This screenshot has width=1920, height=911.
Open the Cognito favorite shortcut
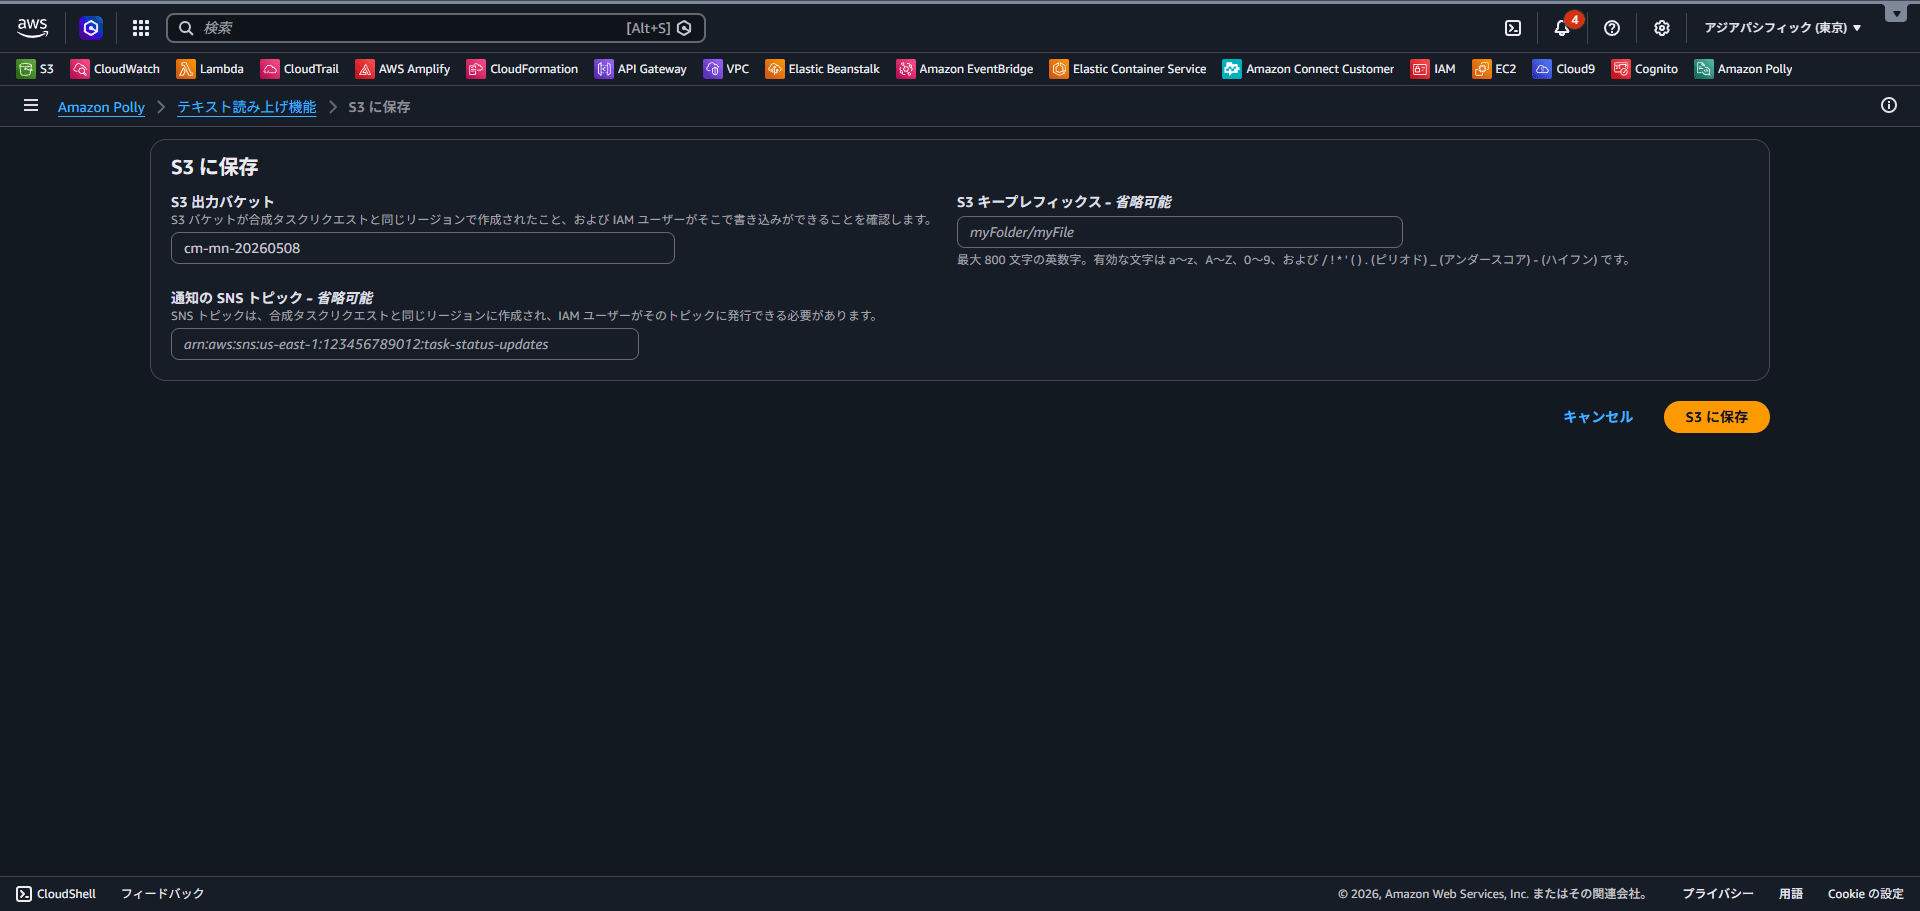[1645, 69]
